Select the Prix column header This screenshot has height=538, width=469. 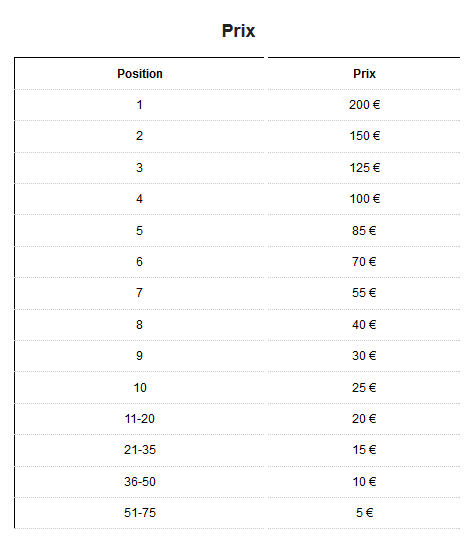point(364,74)
